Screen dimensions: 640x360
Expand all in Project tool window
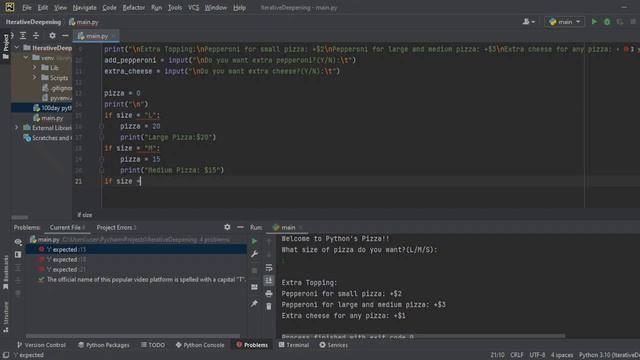click(23, 36)
